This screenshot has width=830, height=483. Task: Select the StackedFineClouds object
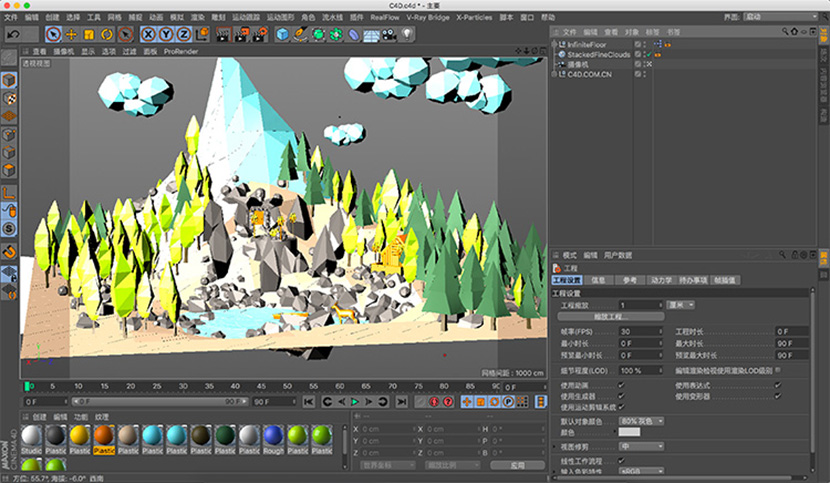[x=598, y=55]
